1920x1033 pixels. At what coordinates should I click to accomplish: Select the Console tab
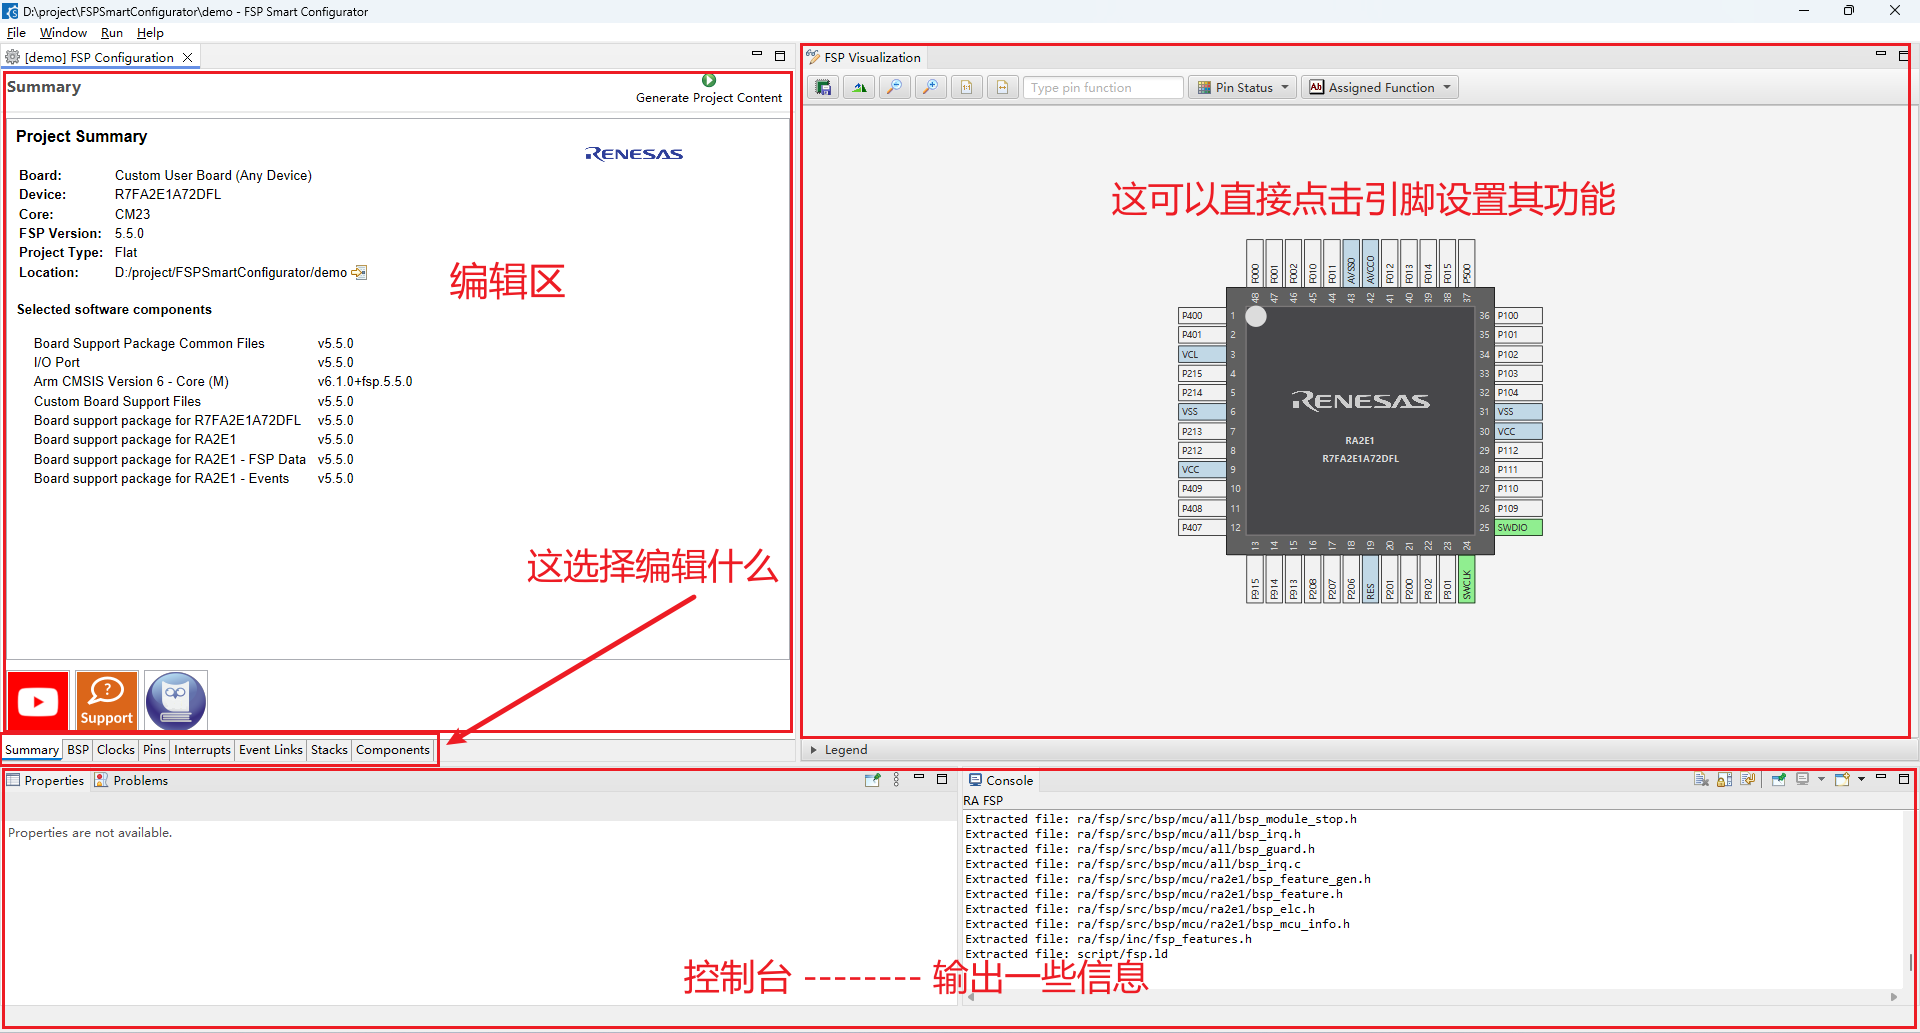point(1001,781)
